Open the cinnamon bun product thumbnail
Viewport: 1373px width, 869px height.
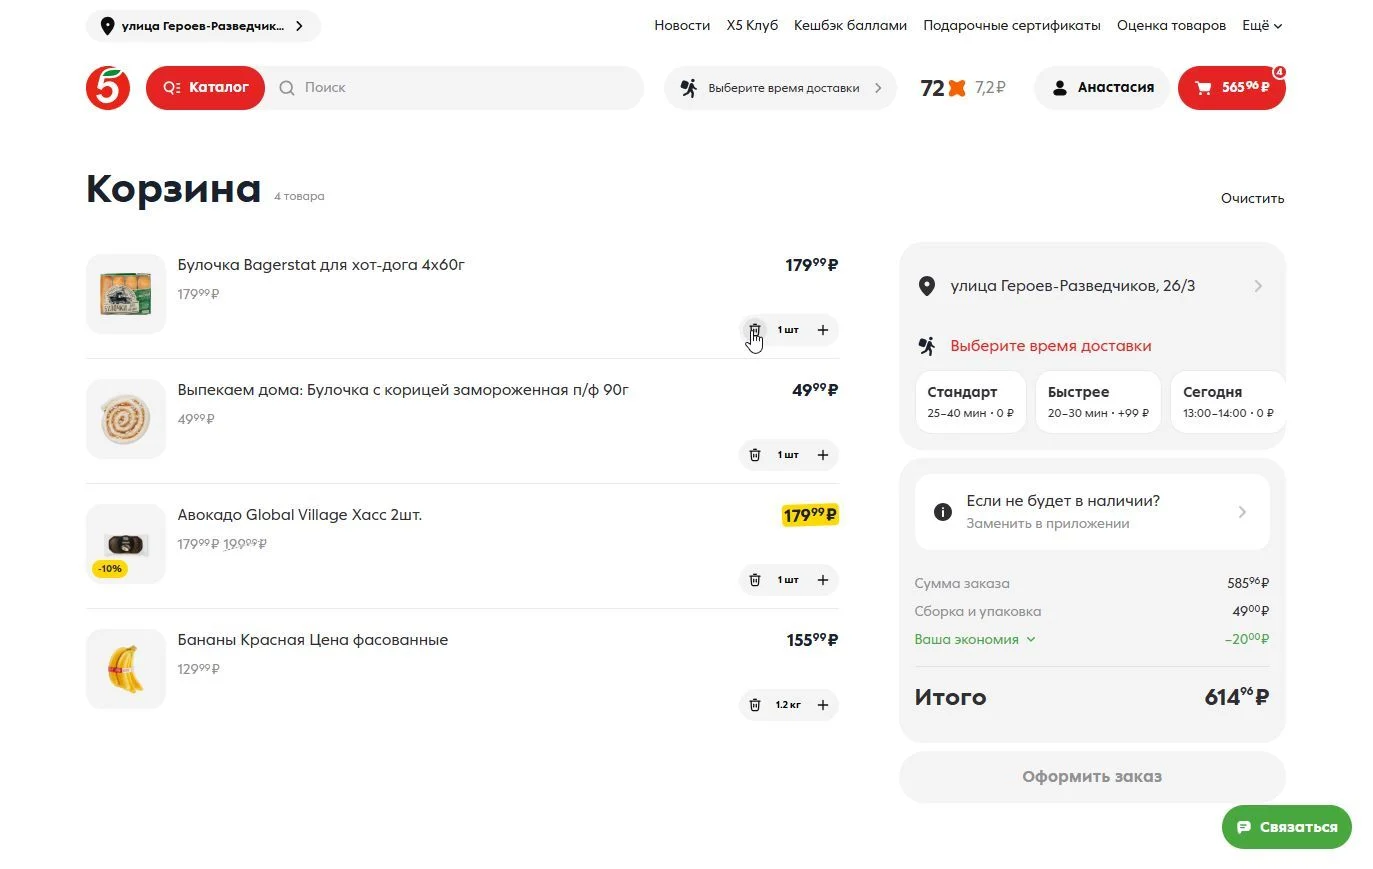coord(126,419)
